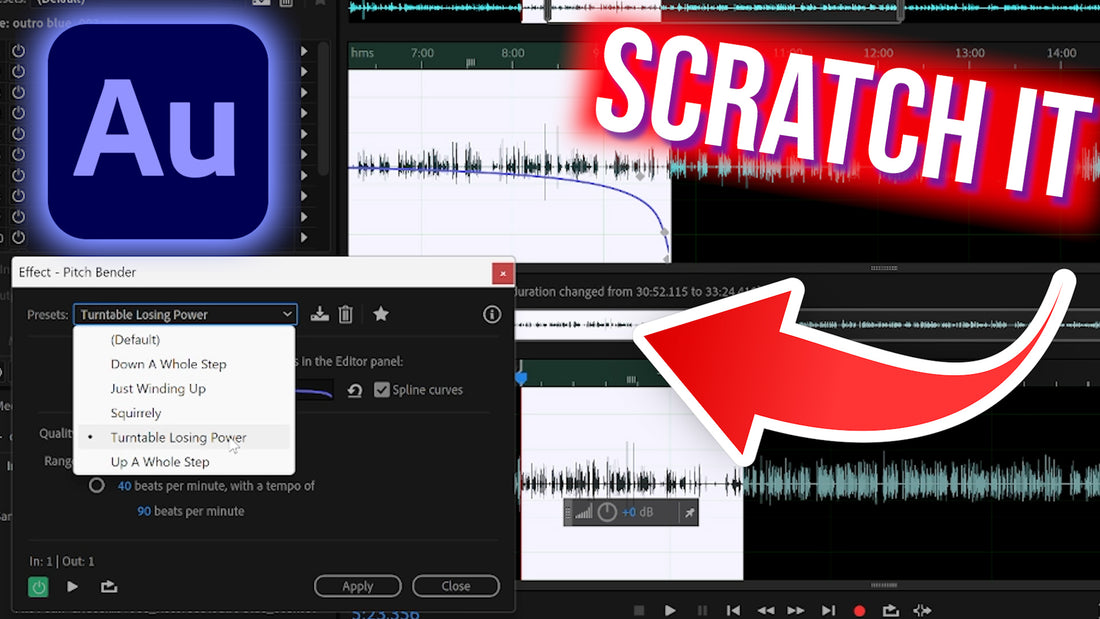Click the HUD level bars icon
The height and width of the screenshot is (619, 1100).
coord(583,512)
